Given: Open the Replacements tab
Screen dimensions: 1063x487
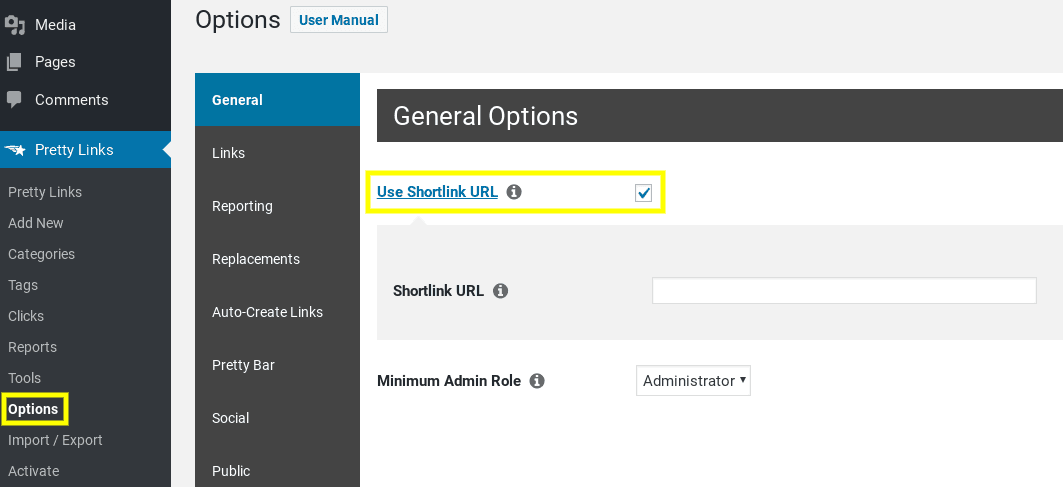Looking at the screenshot, I should point(277,258).
